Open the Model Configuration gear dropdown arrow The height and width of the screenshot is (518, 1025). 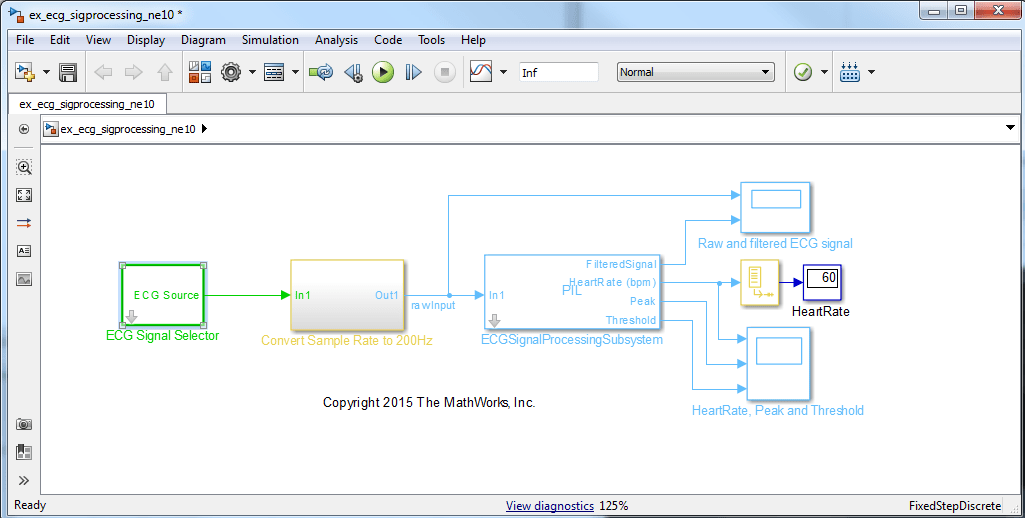[252, 72]
